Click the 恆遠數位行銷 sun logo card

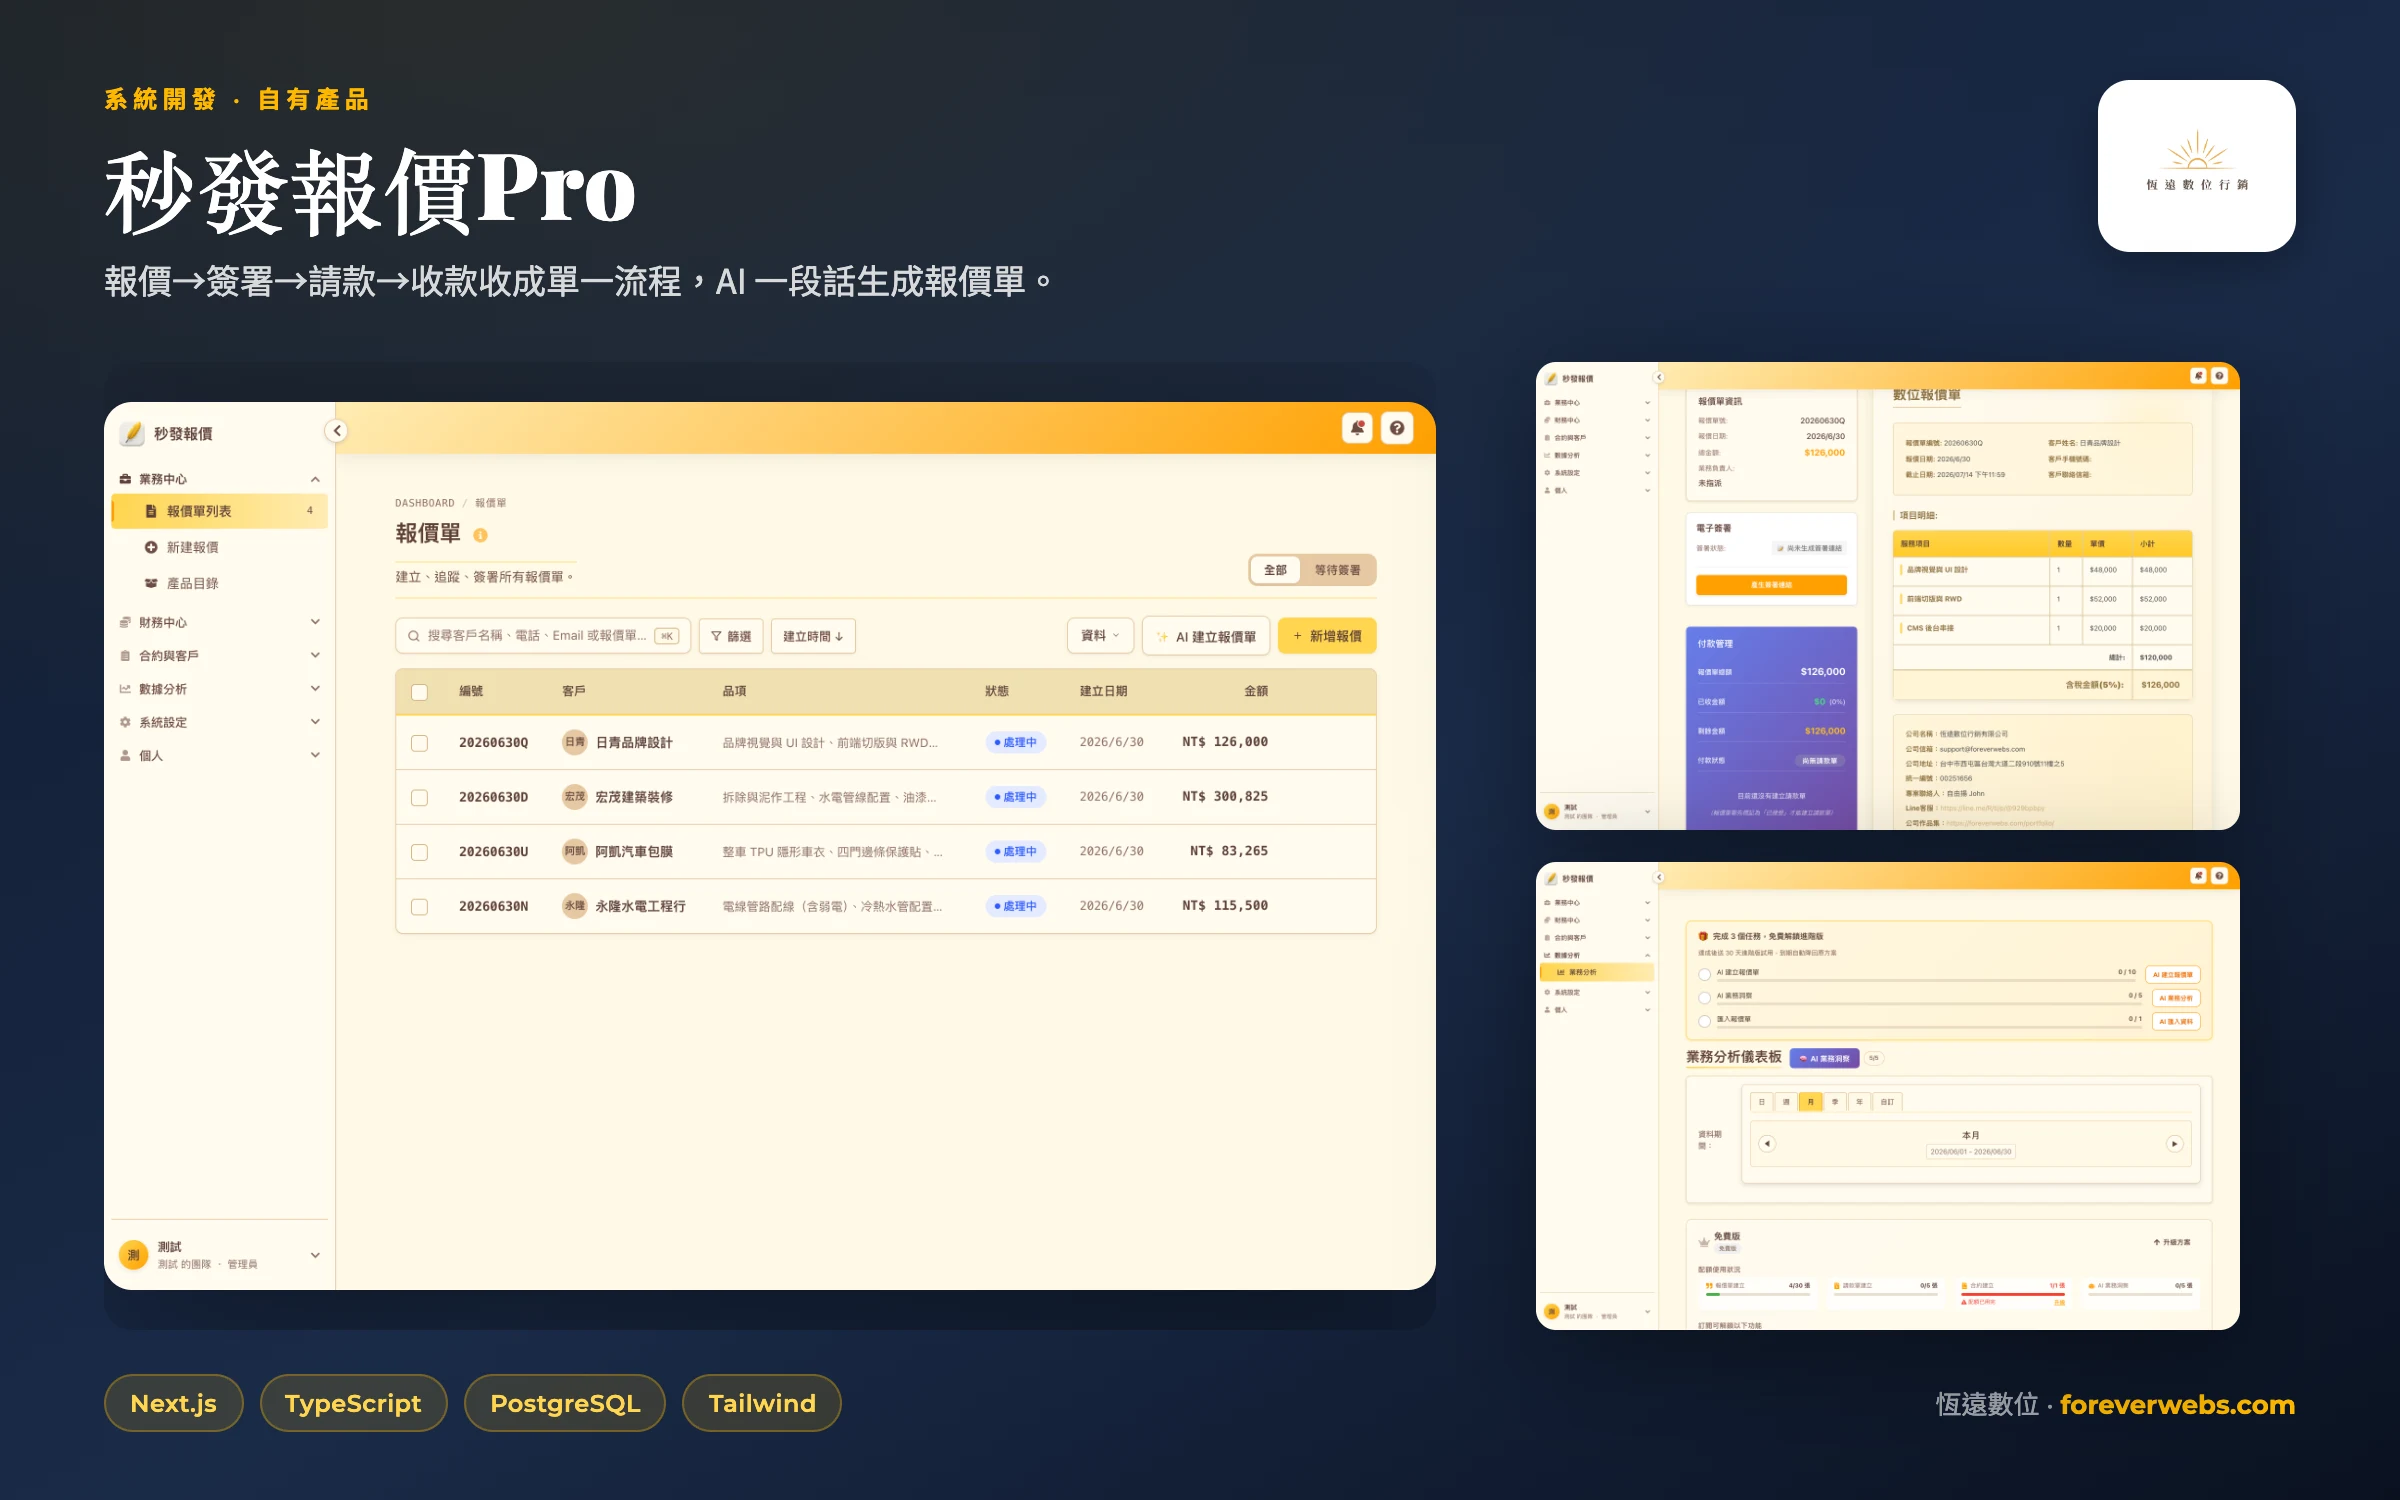[2196, 165]
